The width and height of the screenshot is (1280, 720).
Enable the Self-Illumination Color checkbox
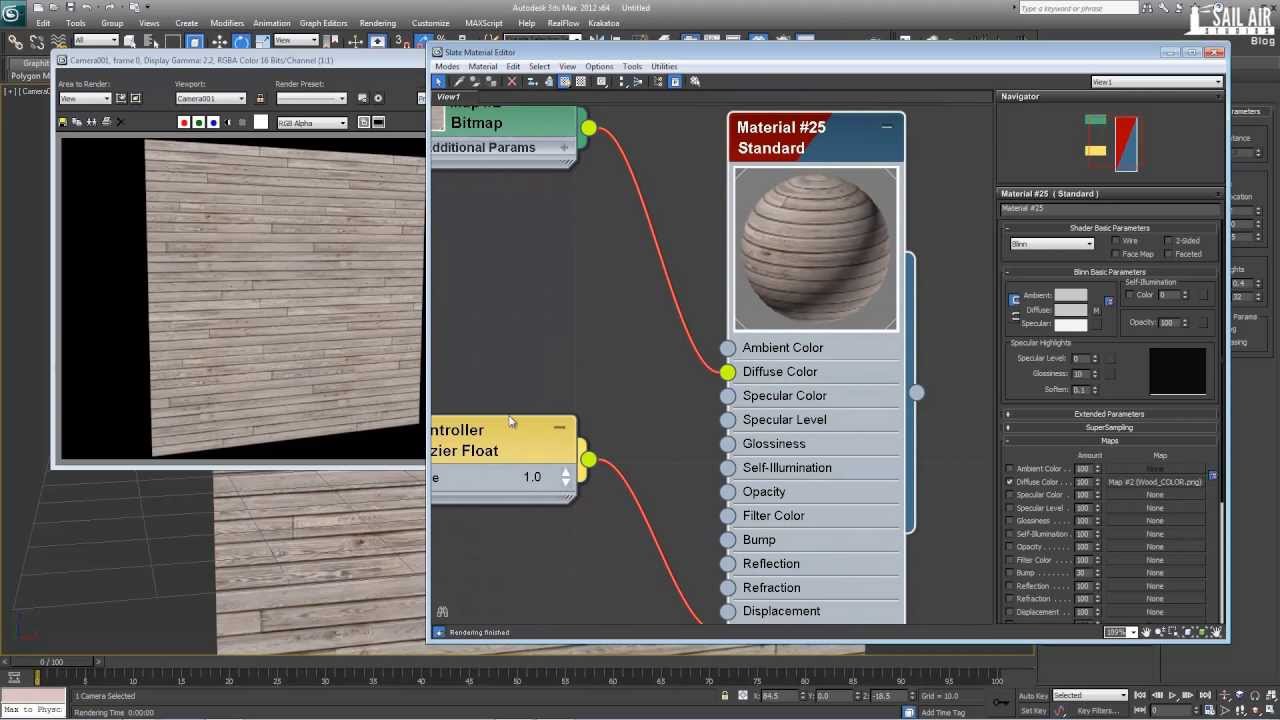1130,295
